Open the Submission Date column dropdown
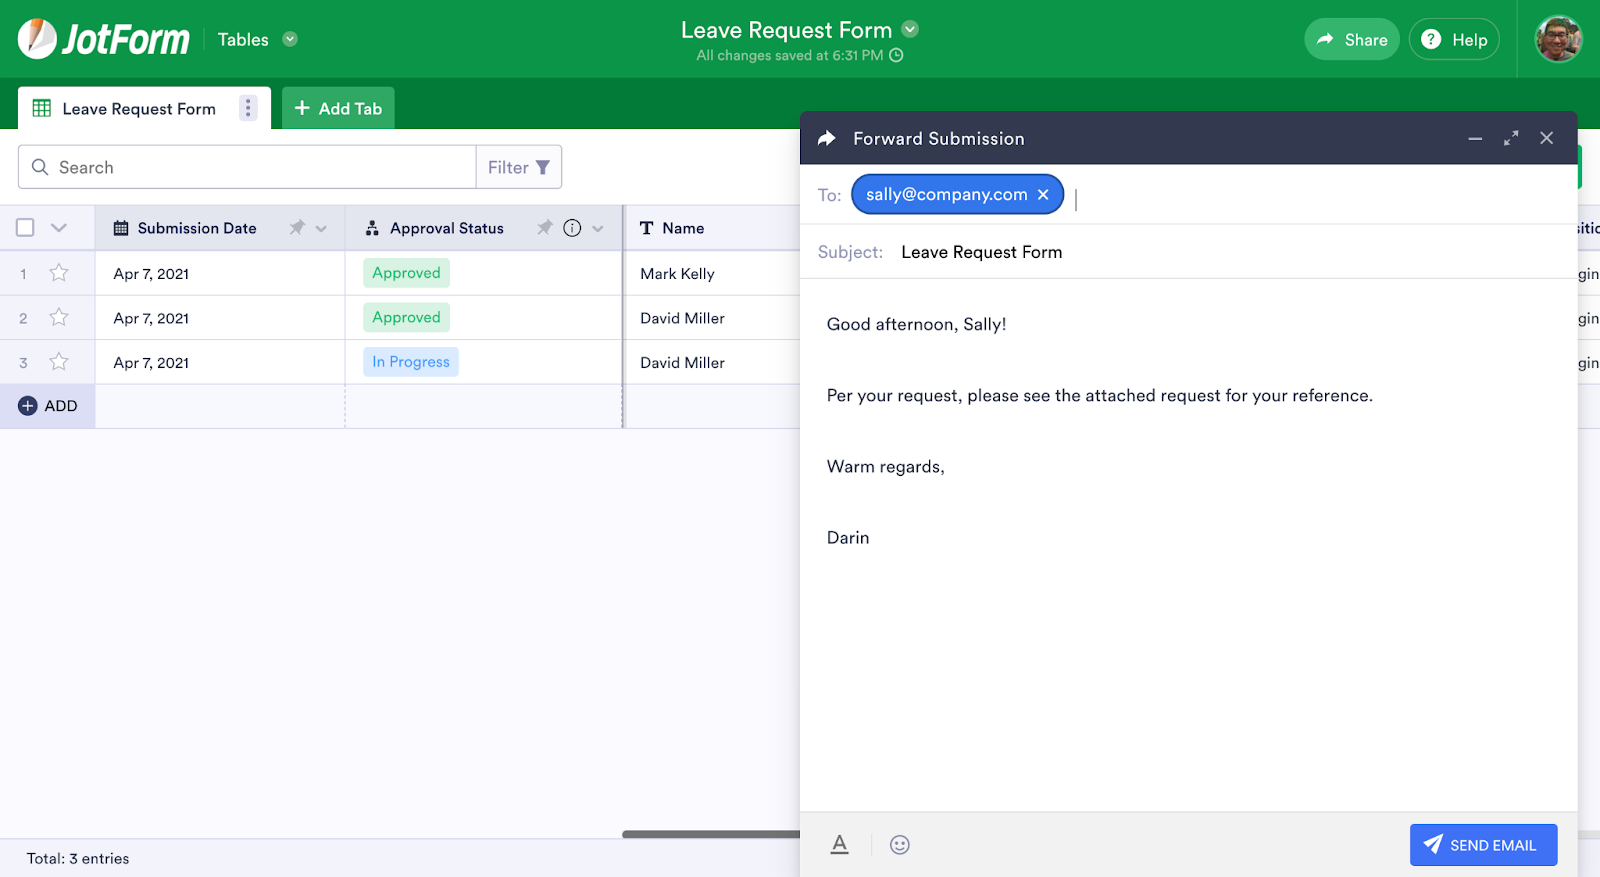This screenshot has height=877, width=1600. click(321, 228)
